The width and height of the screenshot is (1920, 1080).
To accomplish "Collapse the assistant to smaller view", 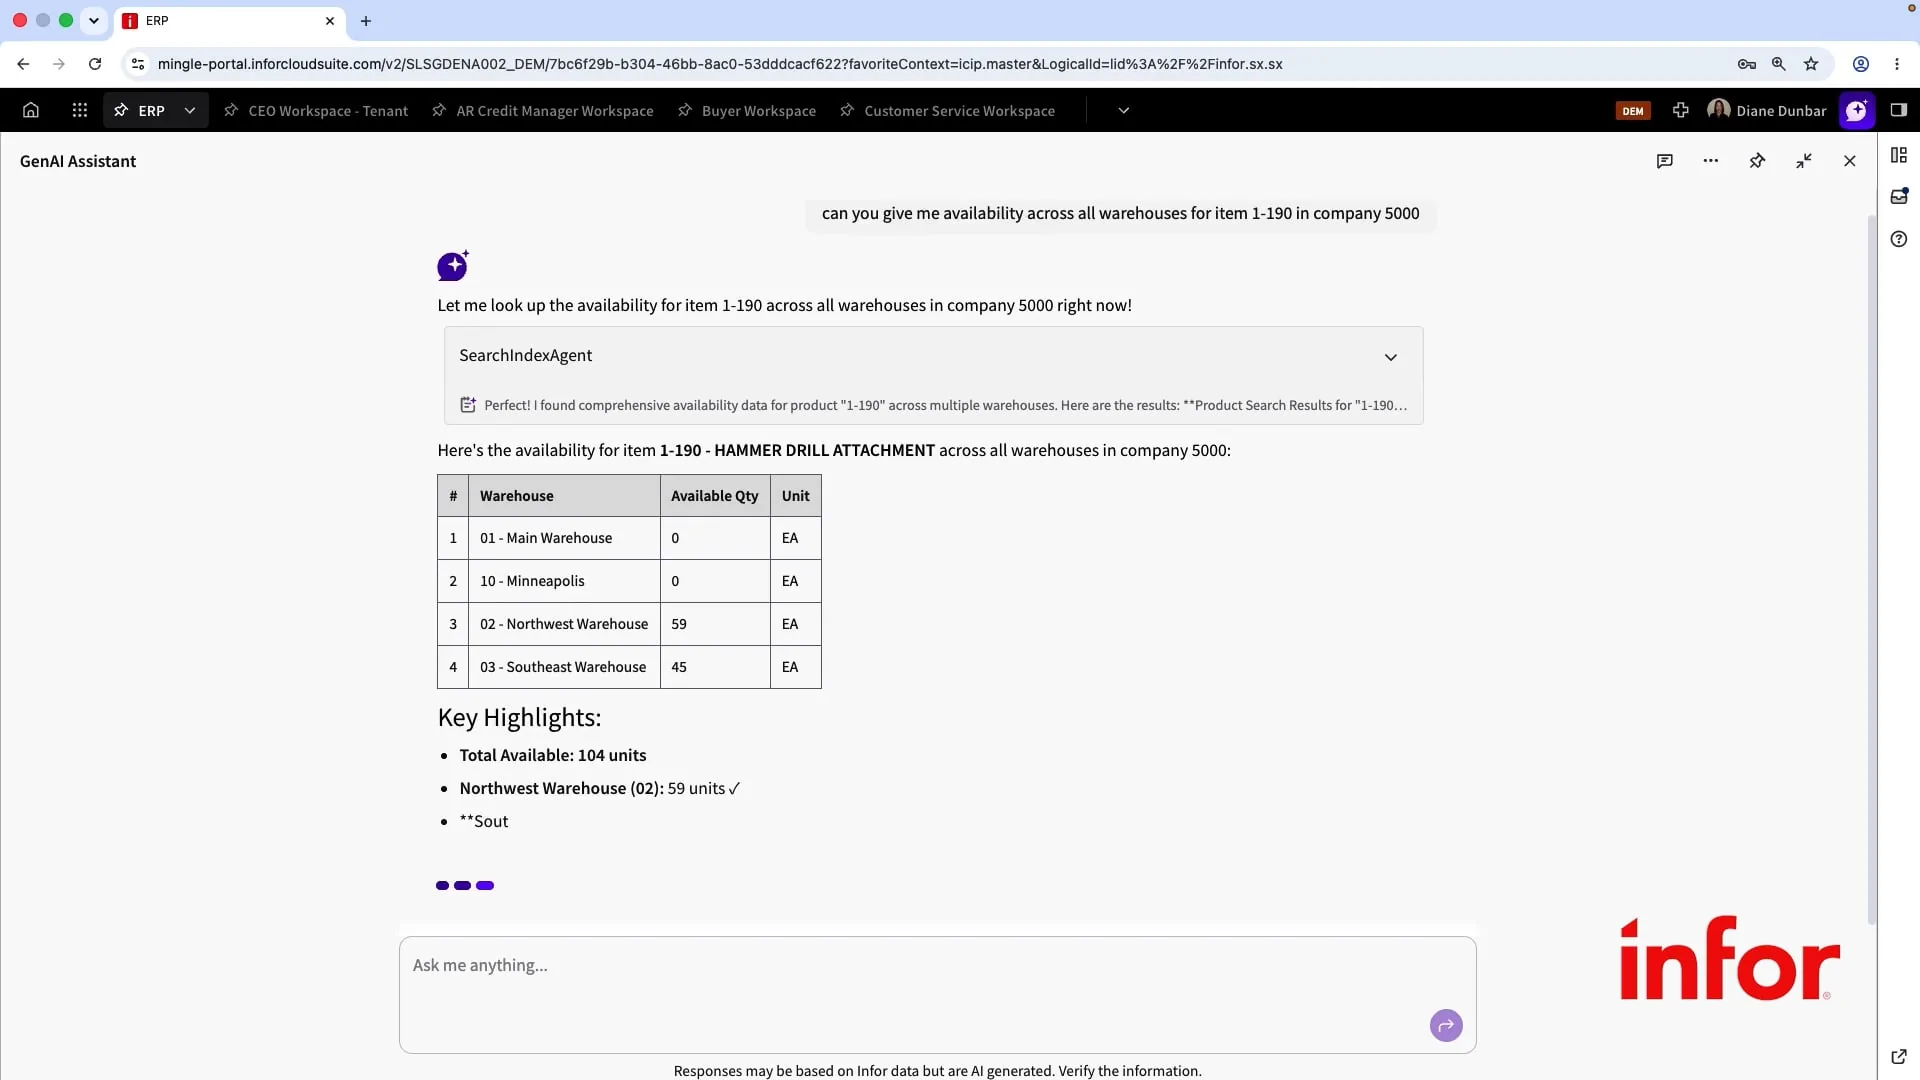I will pyautogui.click(x=1804, y=161).
